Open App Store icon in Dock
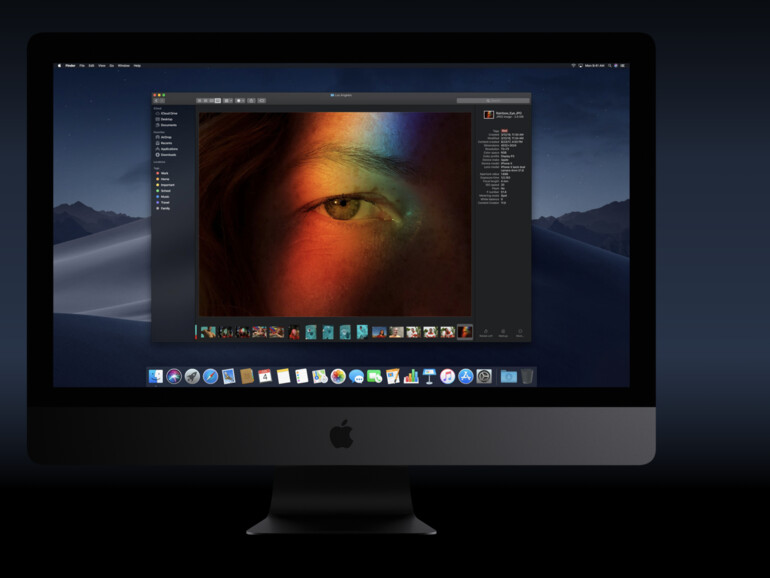 tap(466, 377)
